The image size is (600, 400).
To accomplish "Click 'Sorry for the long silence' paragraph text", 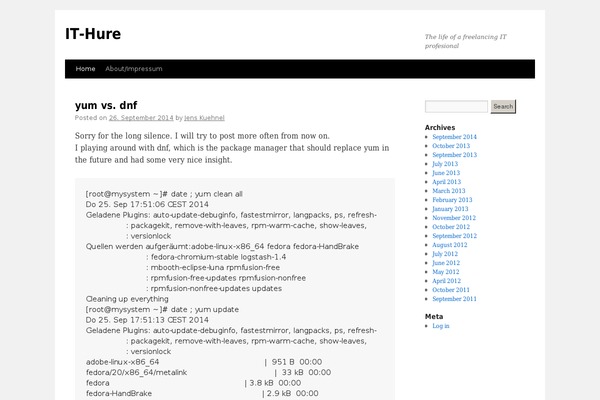I will click(202, 136).
